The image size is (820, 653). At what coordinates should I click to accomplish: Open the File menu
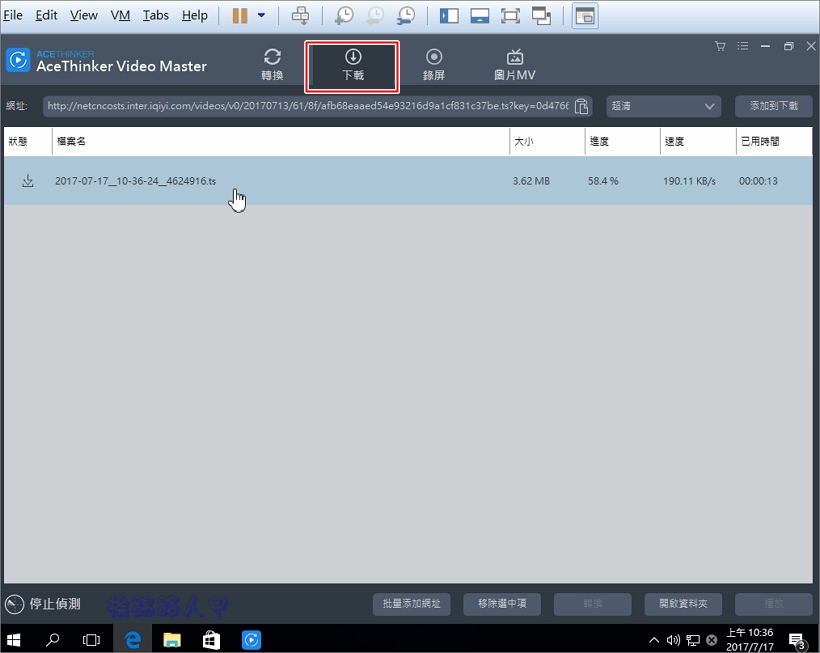(13, 15)
